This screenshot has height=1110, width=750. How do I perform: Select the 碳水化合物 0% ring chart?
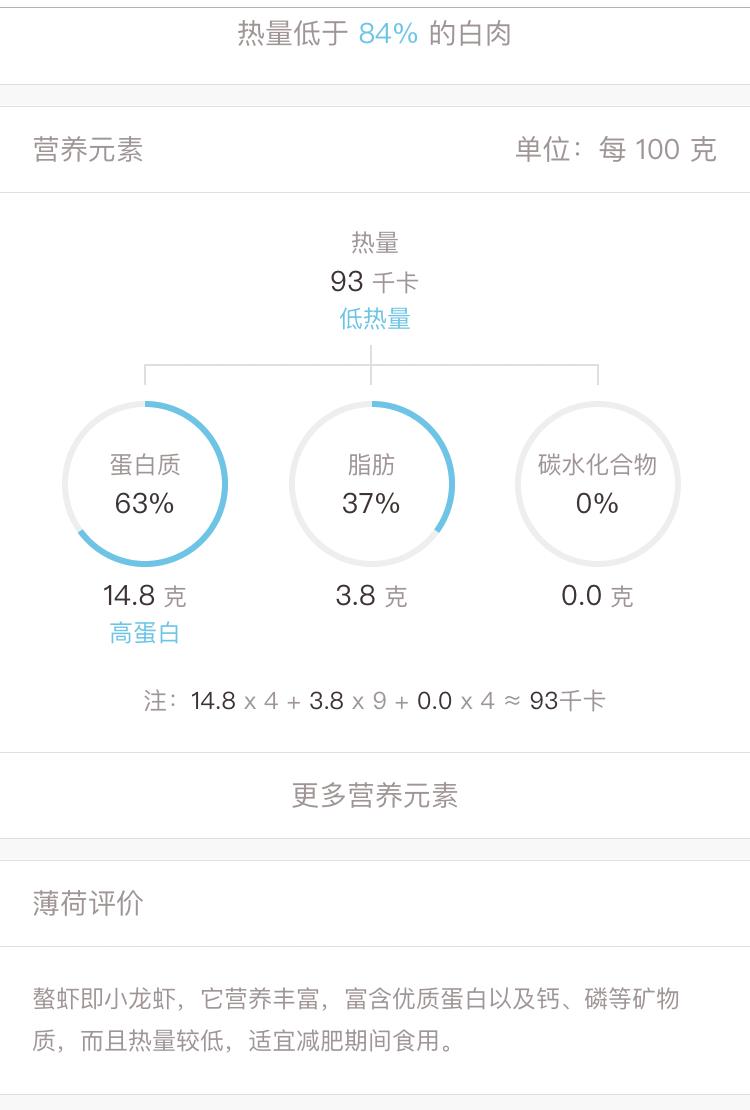coord(598,484)
